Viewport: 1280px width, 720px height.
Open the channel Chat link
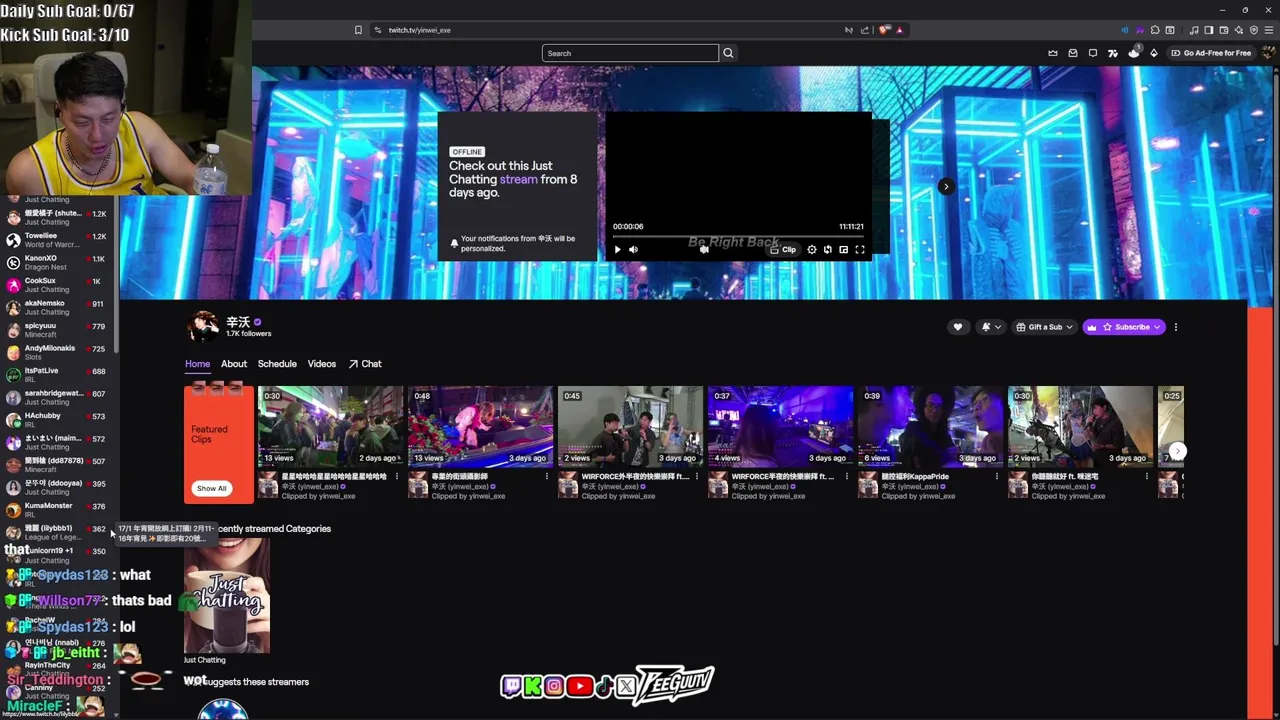pyautogui.click(x=365, y=364)
